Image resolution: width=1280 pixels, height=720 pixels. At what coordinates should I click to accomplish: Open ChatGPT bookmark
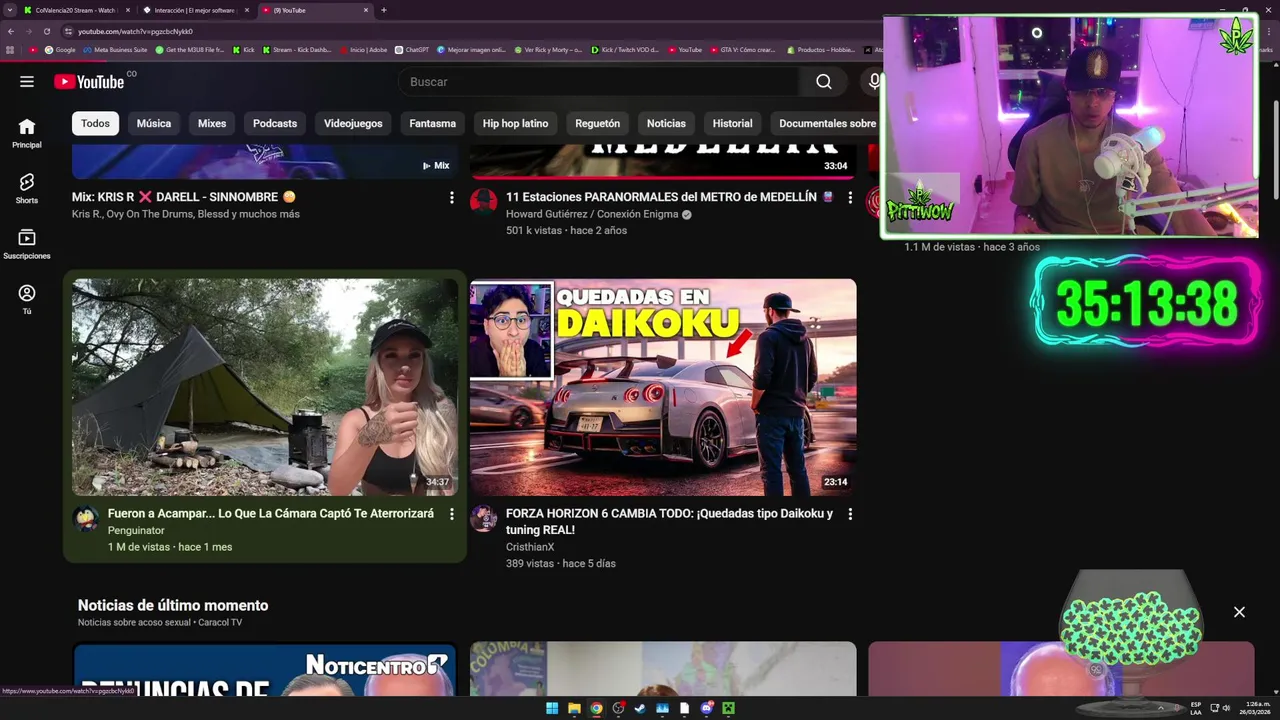(412, 50)
